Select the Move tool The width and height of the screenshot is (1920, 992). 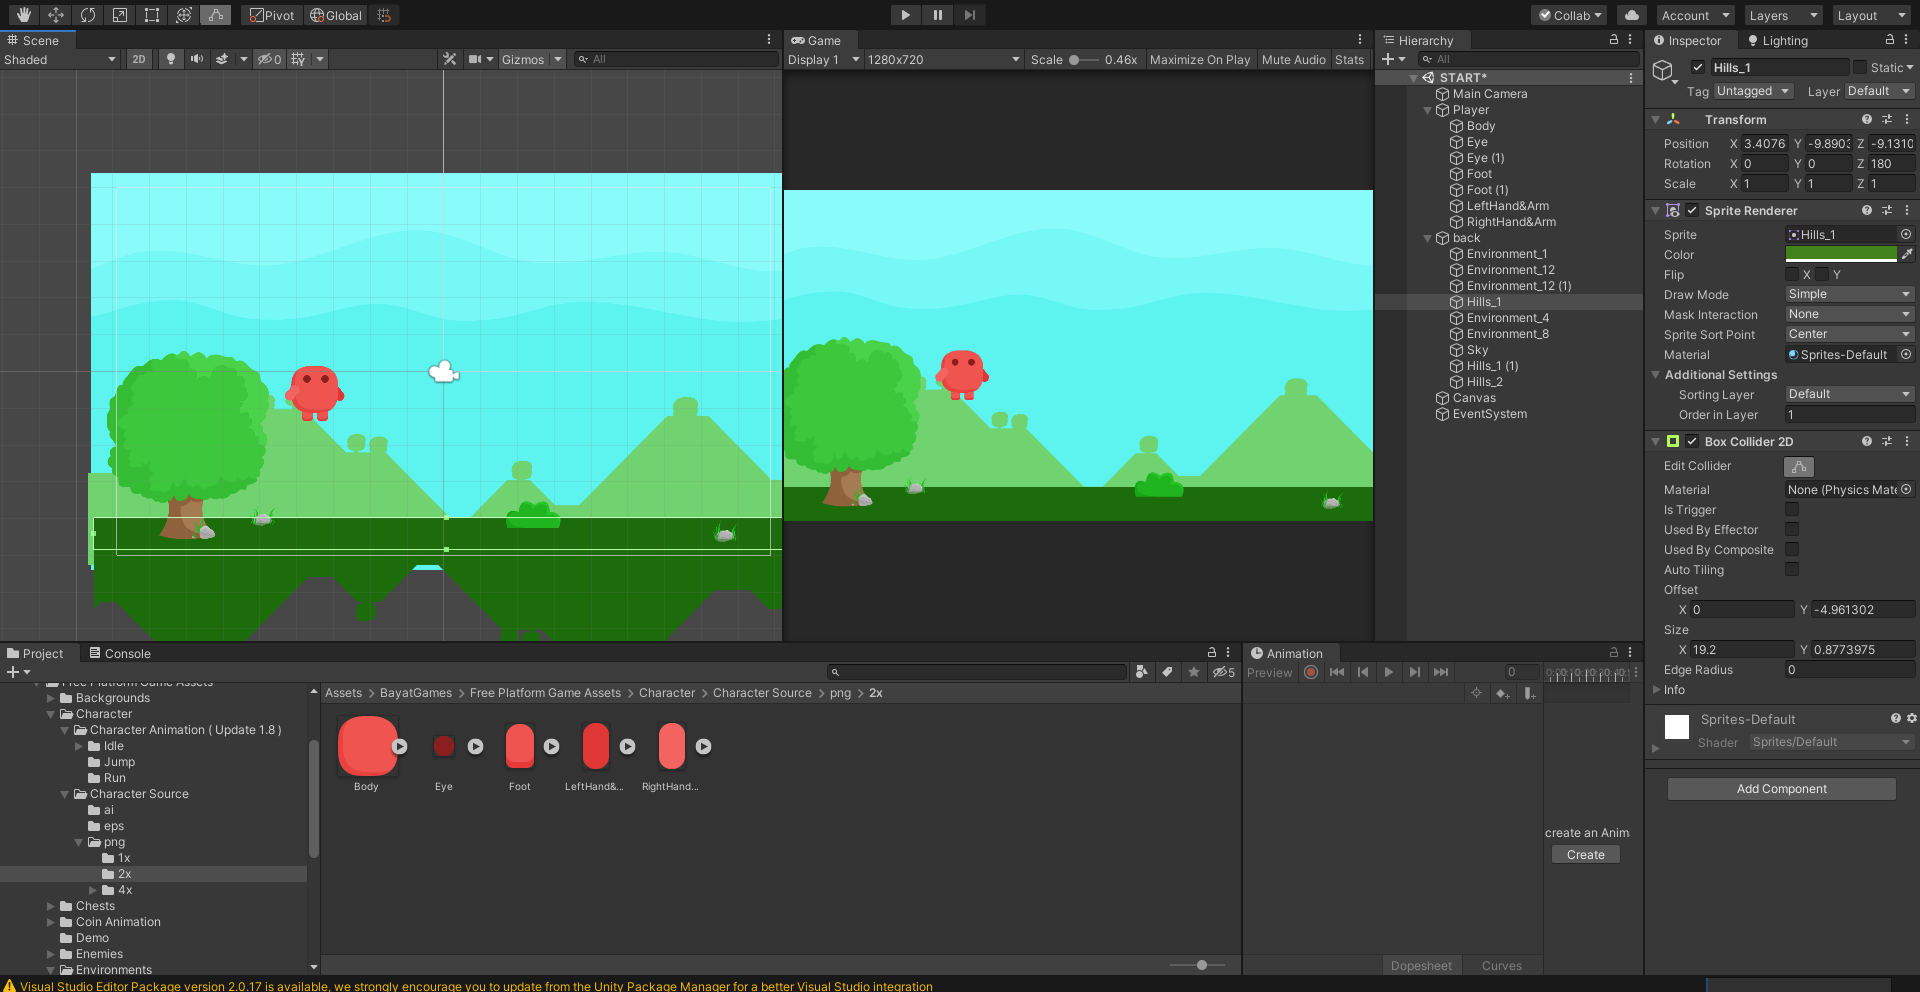56,15
